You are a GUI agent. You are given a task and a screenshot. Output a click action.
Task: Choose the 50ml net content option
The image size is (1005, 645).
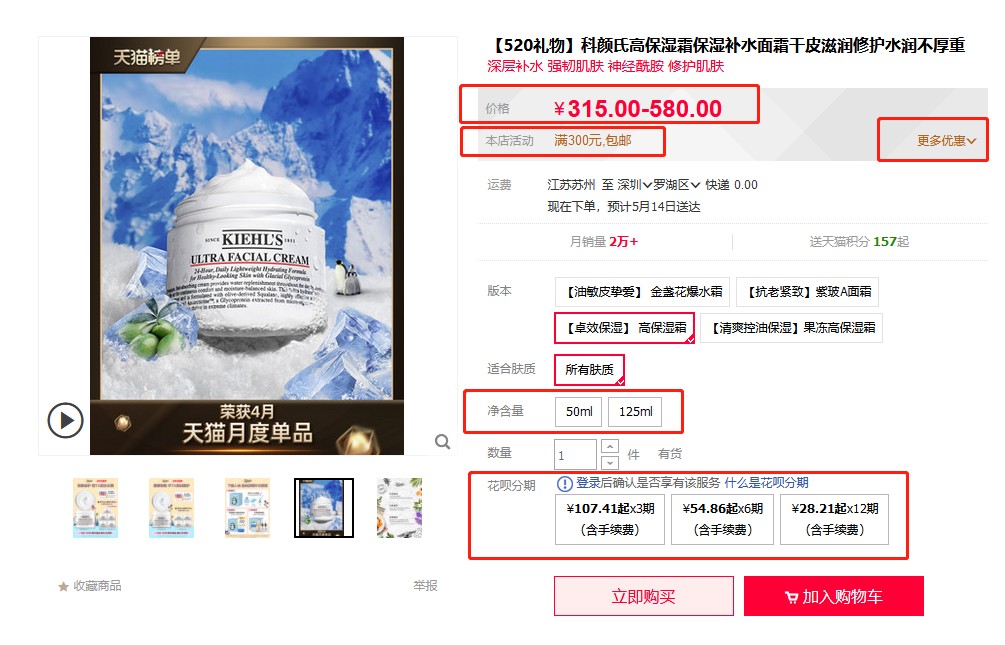point(579,412)
